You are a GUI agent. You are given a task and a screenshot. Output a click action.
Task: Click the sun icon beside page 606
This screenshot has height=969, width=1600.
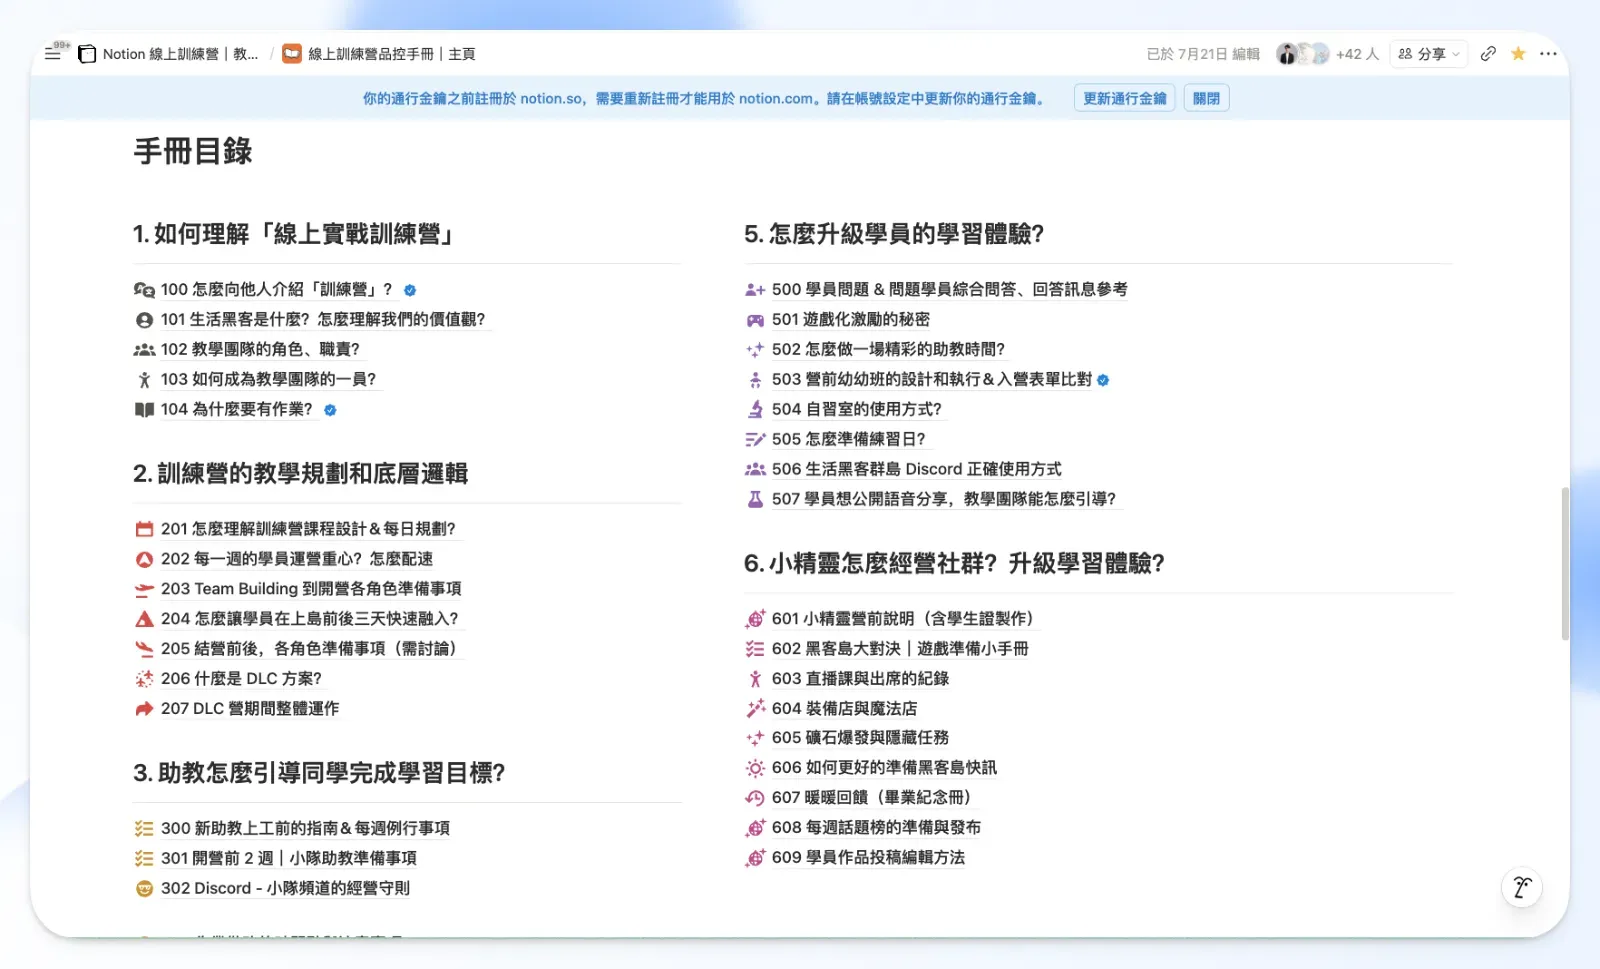click(x=755, y=769)
